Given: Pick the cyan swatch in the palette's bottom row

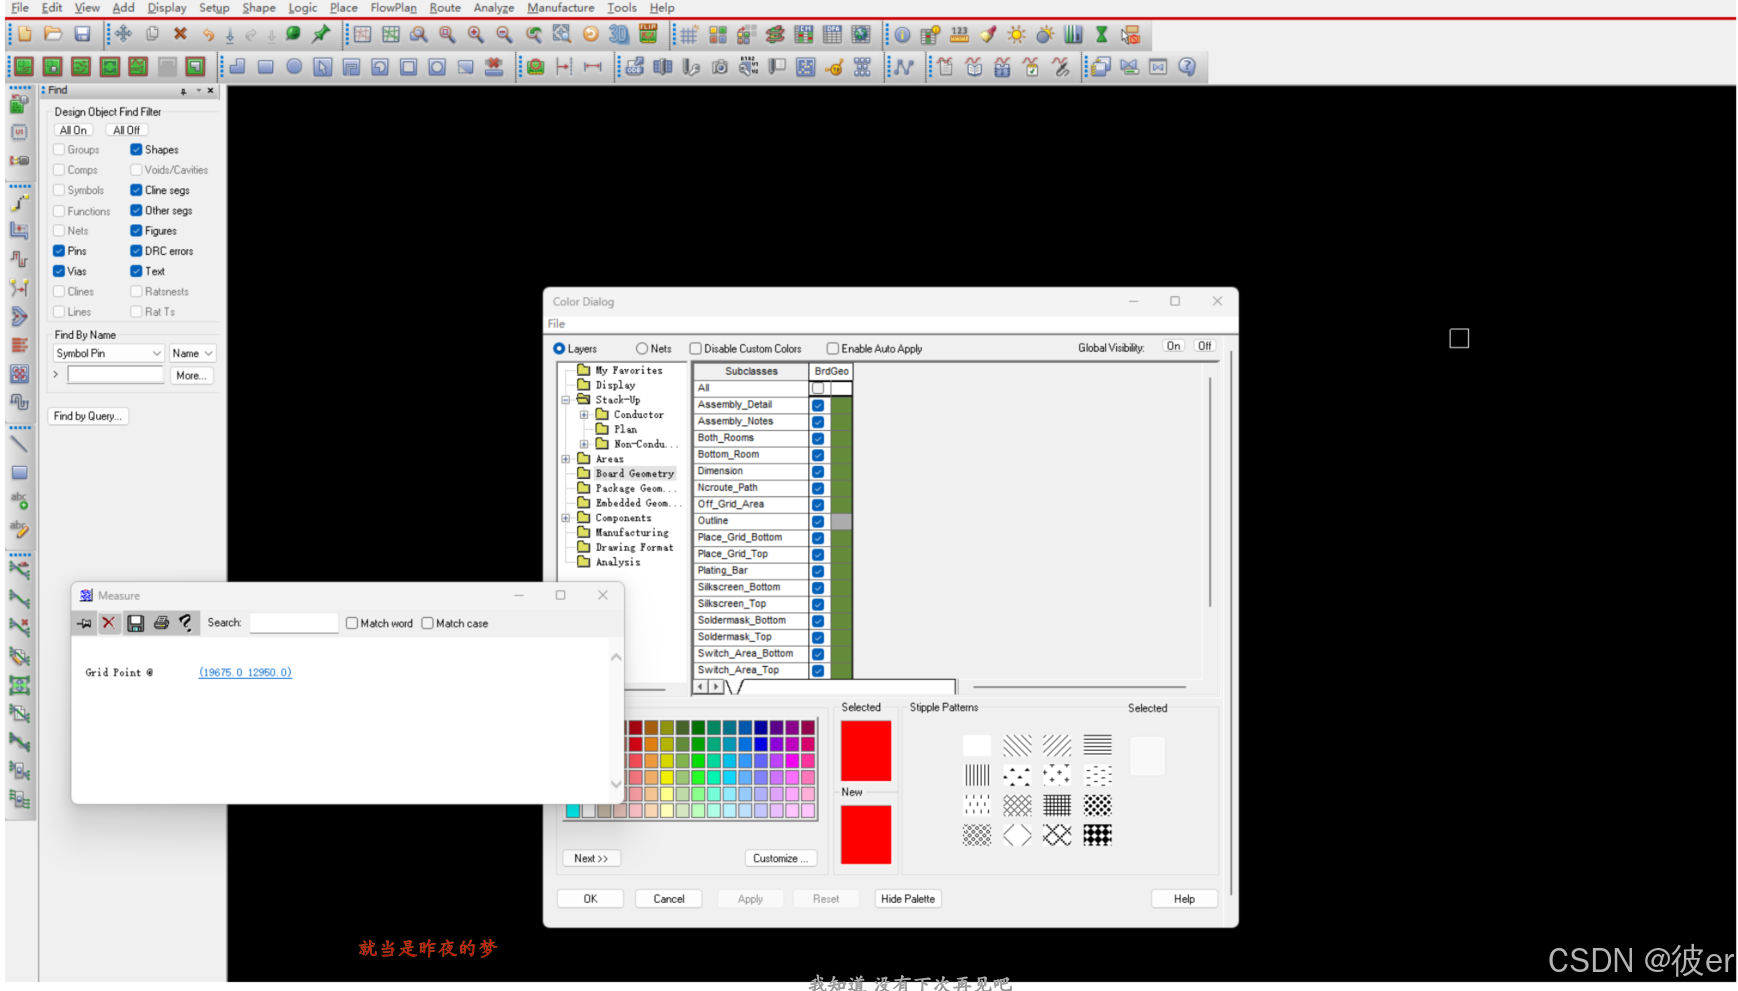Looking at the screenshot, I should point(573,811).
